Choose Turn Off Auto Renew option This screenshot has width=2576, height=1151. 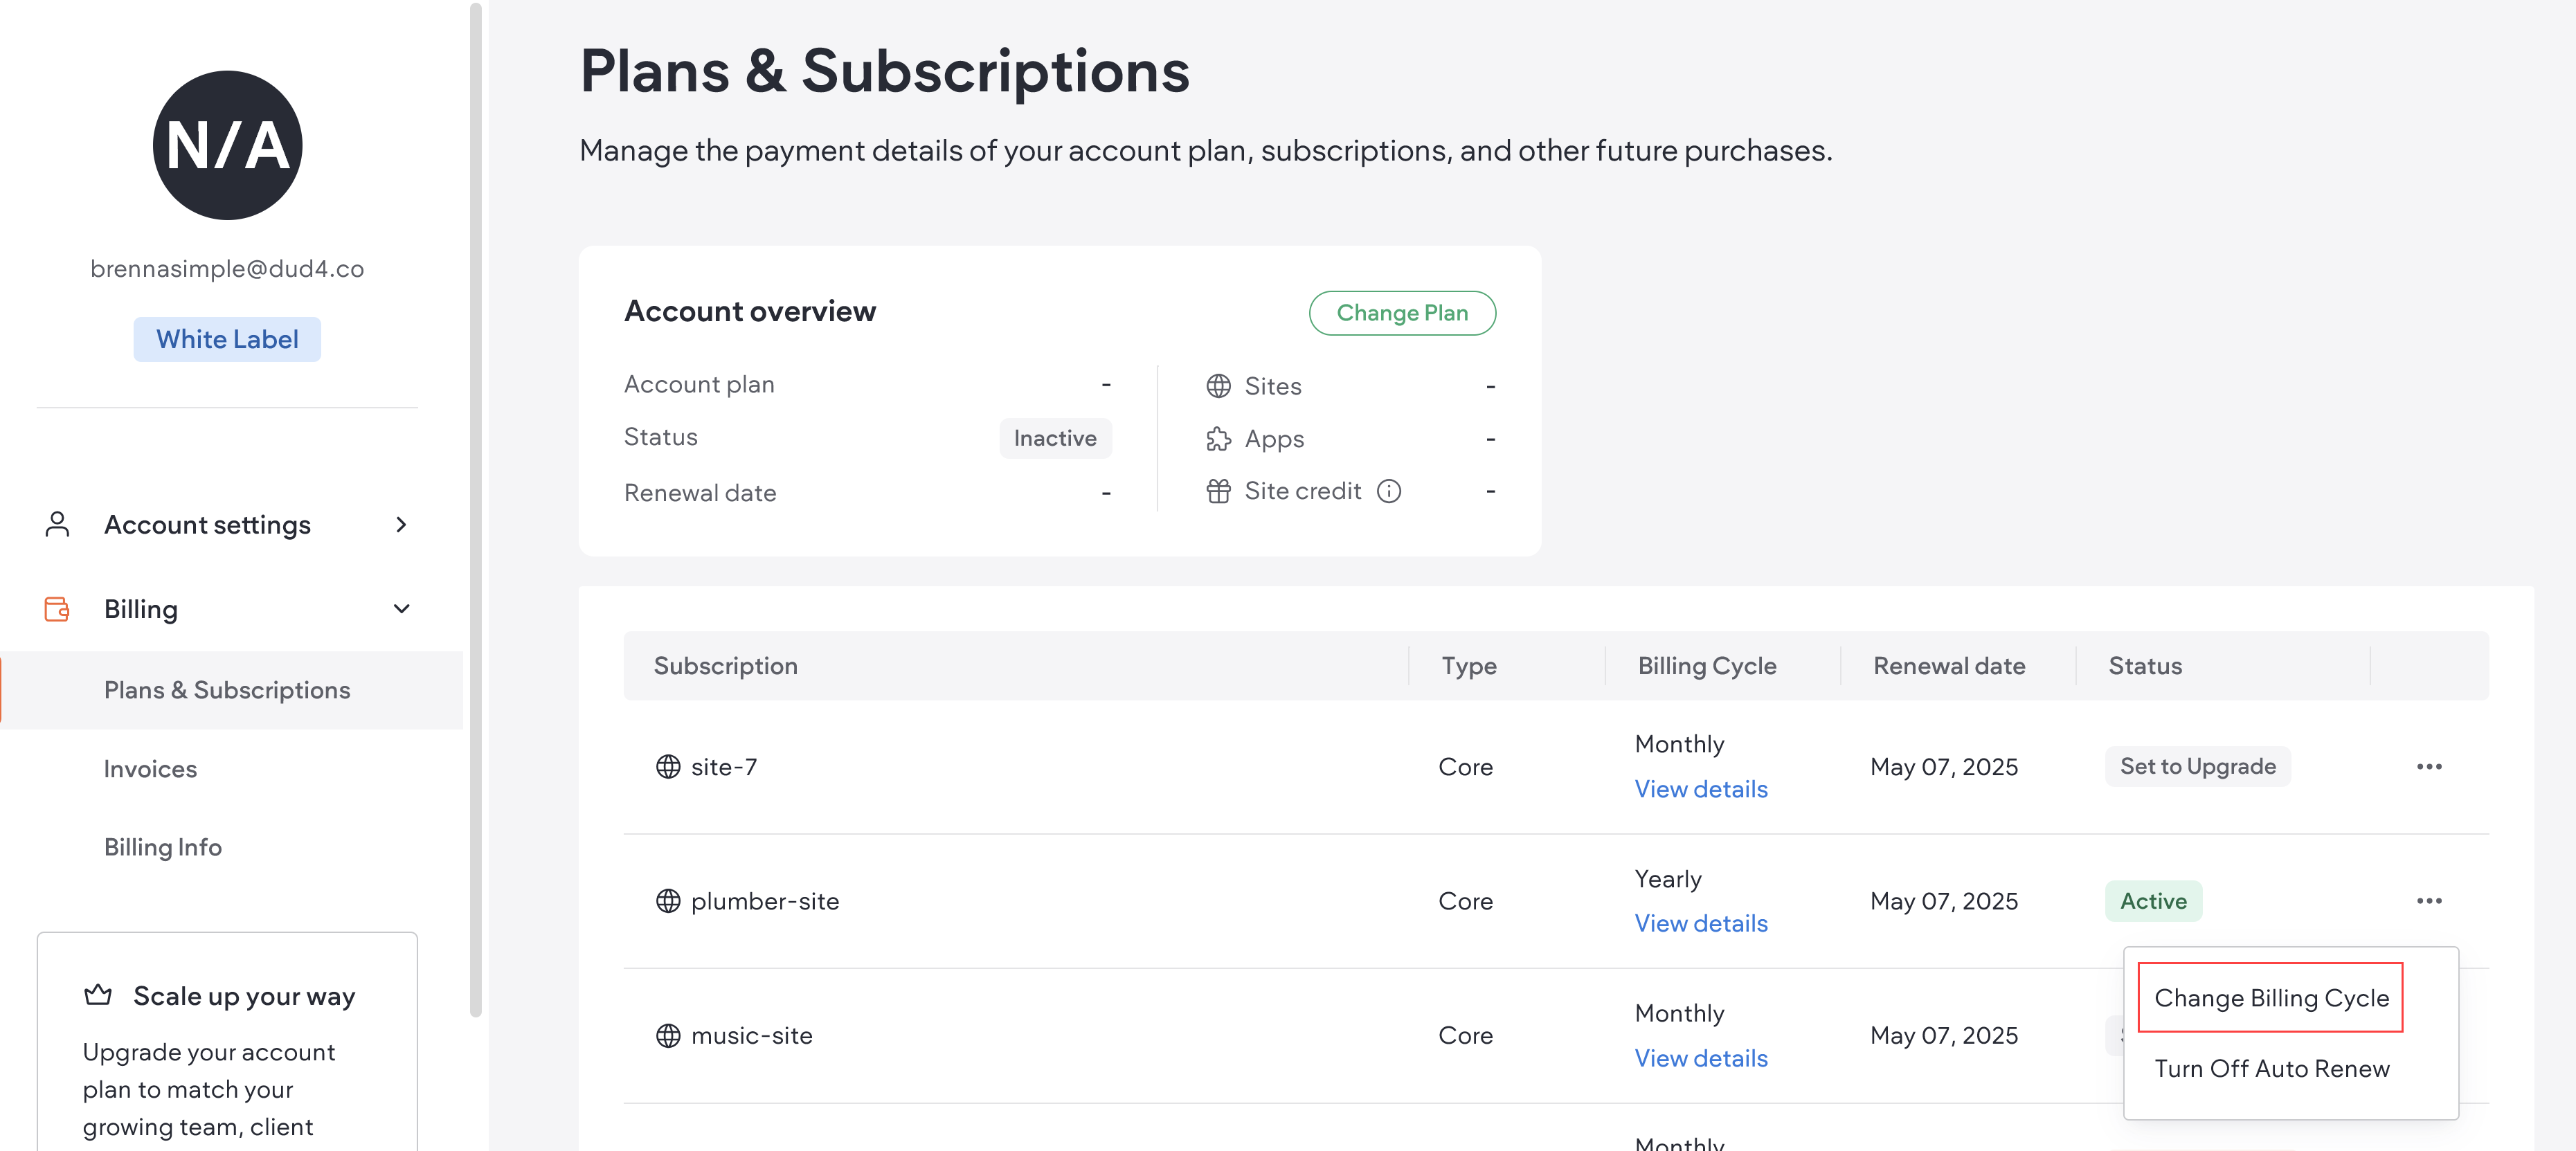pyautogui.click(x=2271, y=1068)
